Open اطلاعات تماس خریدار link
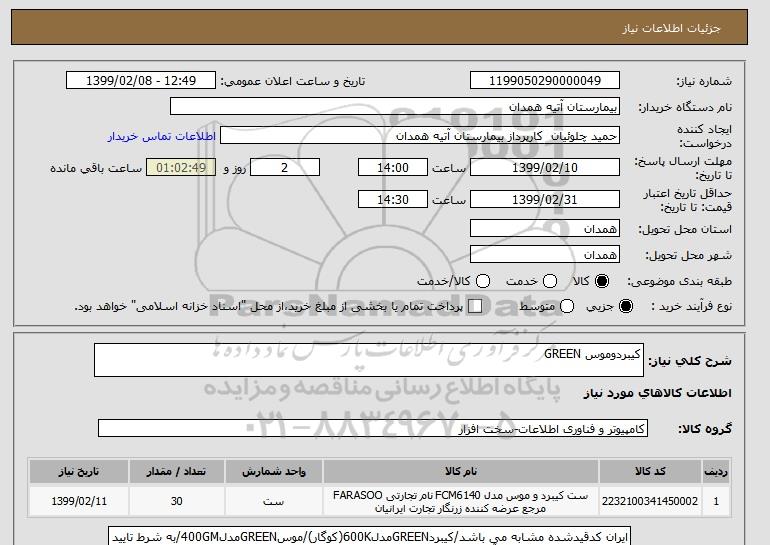This screenshot has height=545, width=770. pyautogui.click(x=162, y=136)
